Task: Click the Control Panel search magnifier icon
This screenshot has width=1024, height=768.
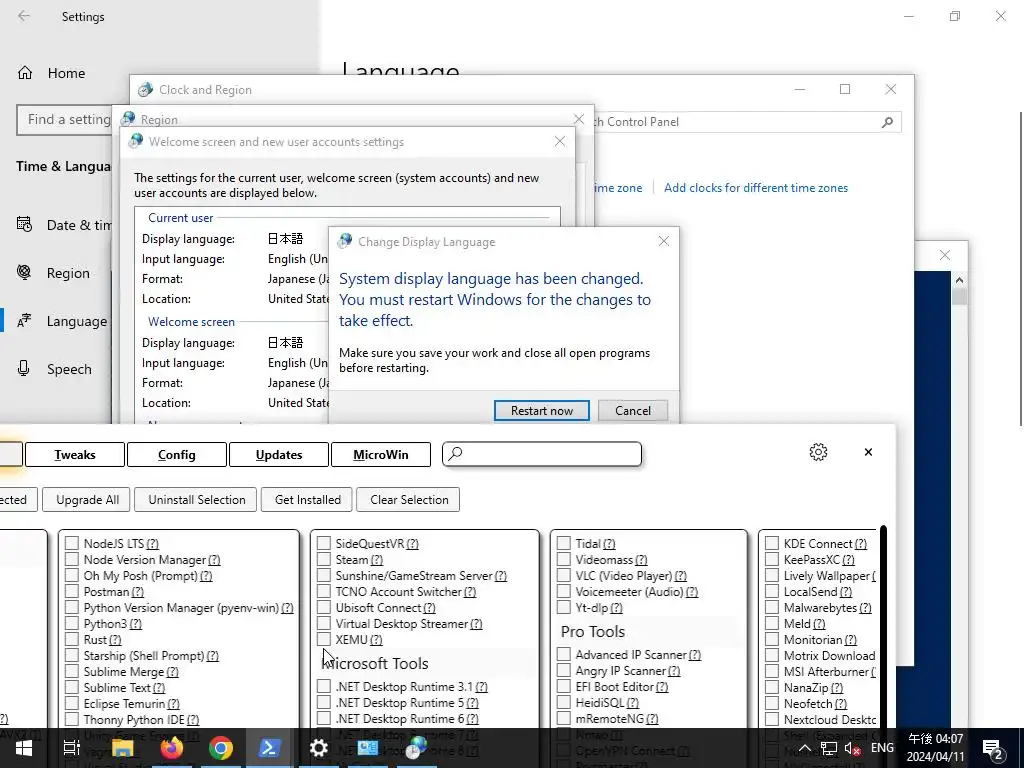Action: pos(887,122)
